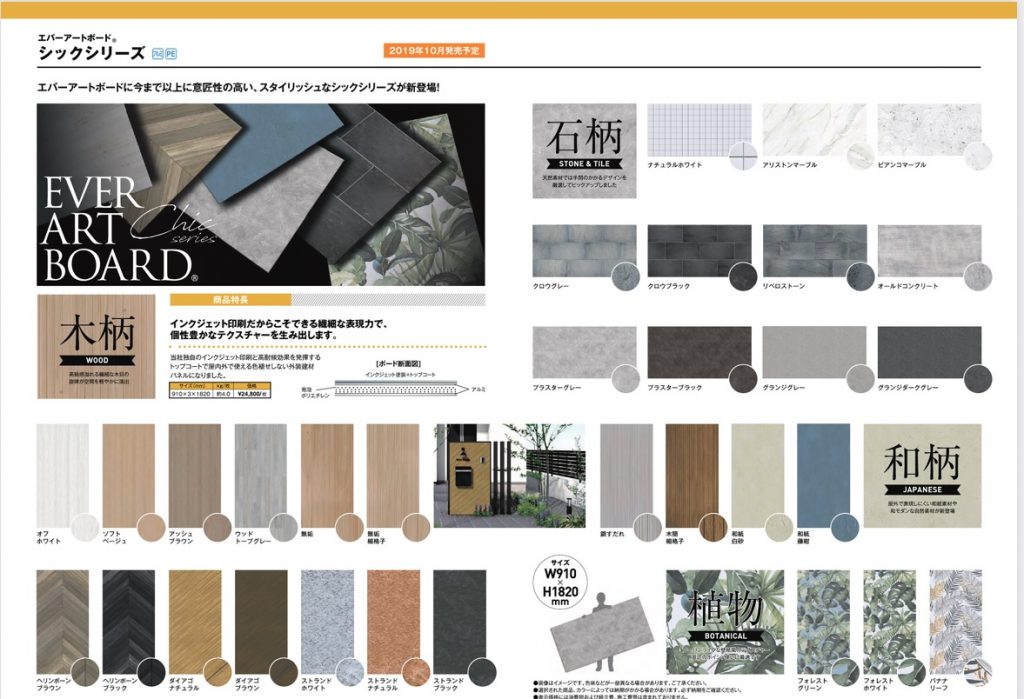Pick the バナナリーフ botanical panel swatch
Image resolution: width=1024 pixels, height=699 pixels.
955,622
